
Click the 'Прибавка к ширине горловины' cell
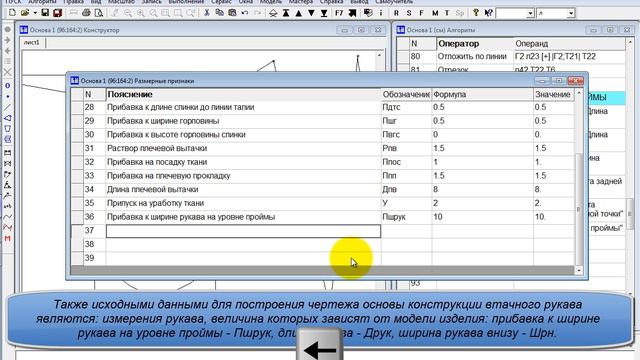[x=243, y=121]
